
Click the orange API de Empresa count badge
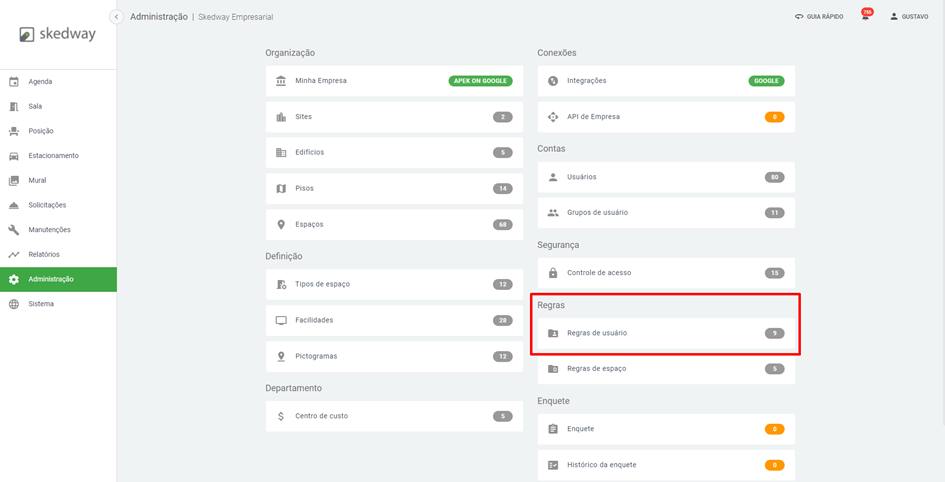pyautogui.click(x=774, y=117)
